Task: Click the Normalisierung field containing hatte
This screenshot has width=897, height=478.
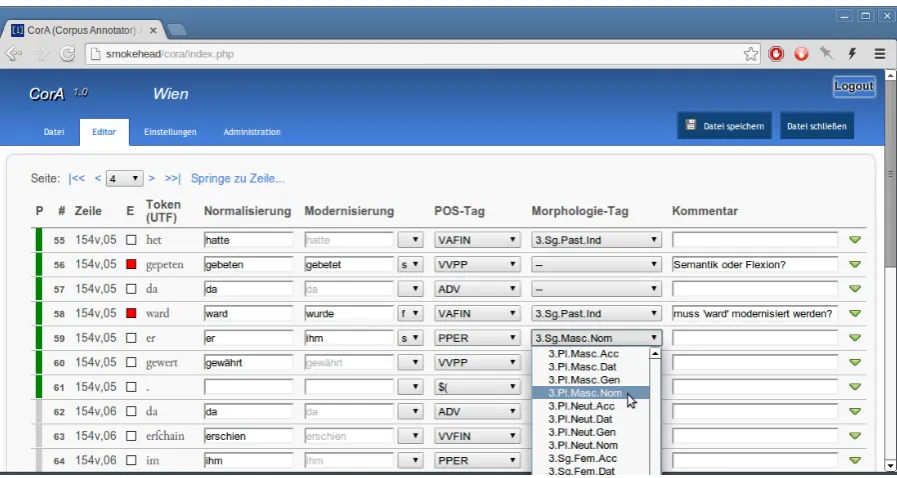Action: pyautogui.click(x=248, y=240)
